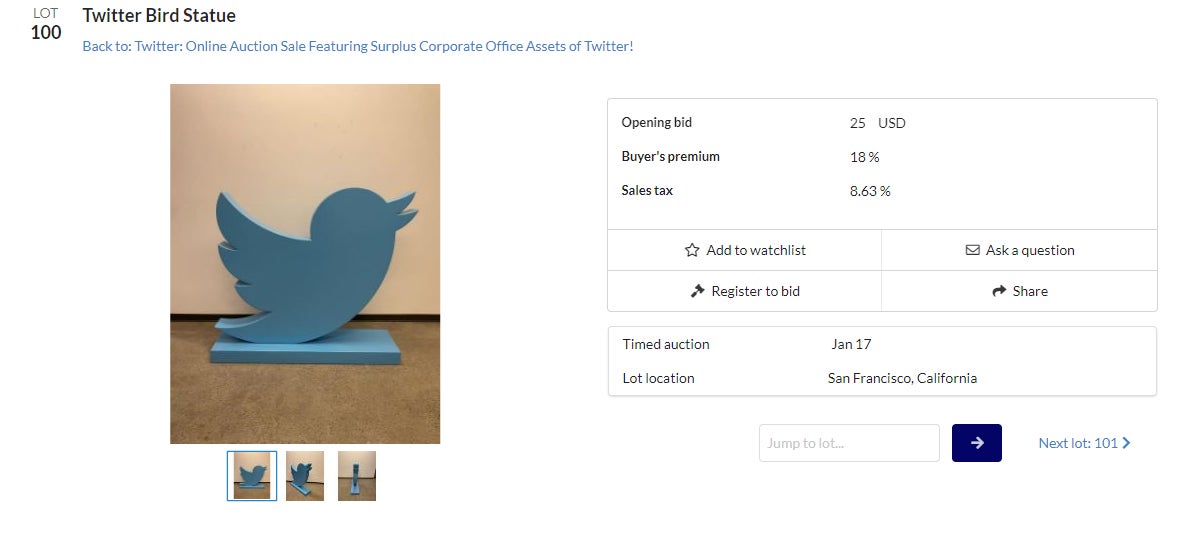
Task: Open Next lot: 101 link
Action: pyautogui.click(x=1078, y=443)
